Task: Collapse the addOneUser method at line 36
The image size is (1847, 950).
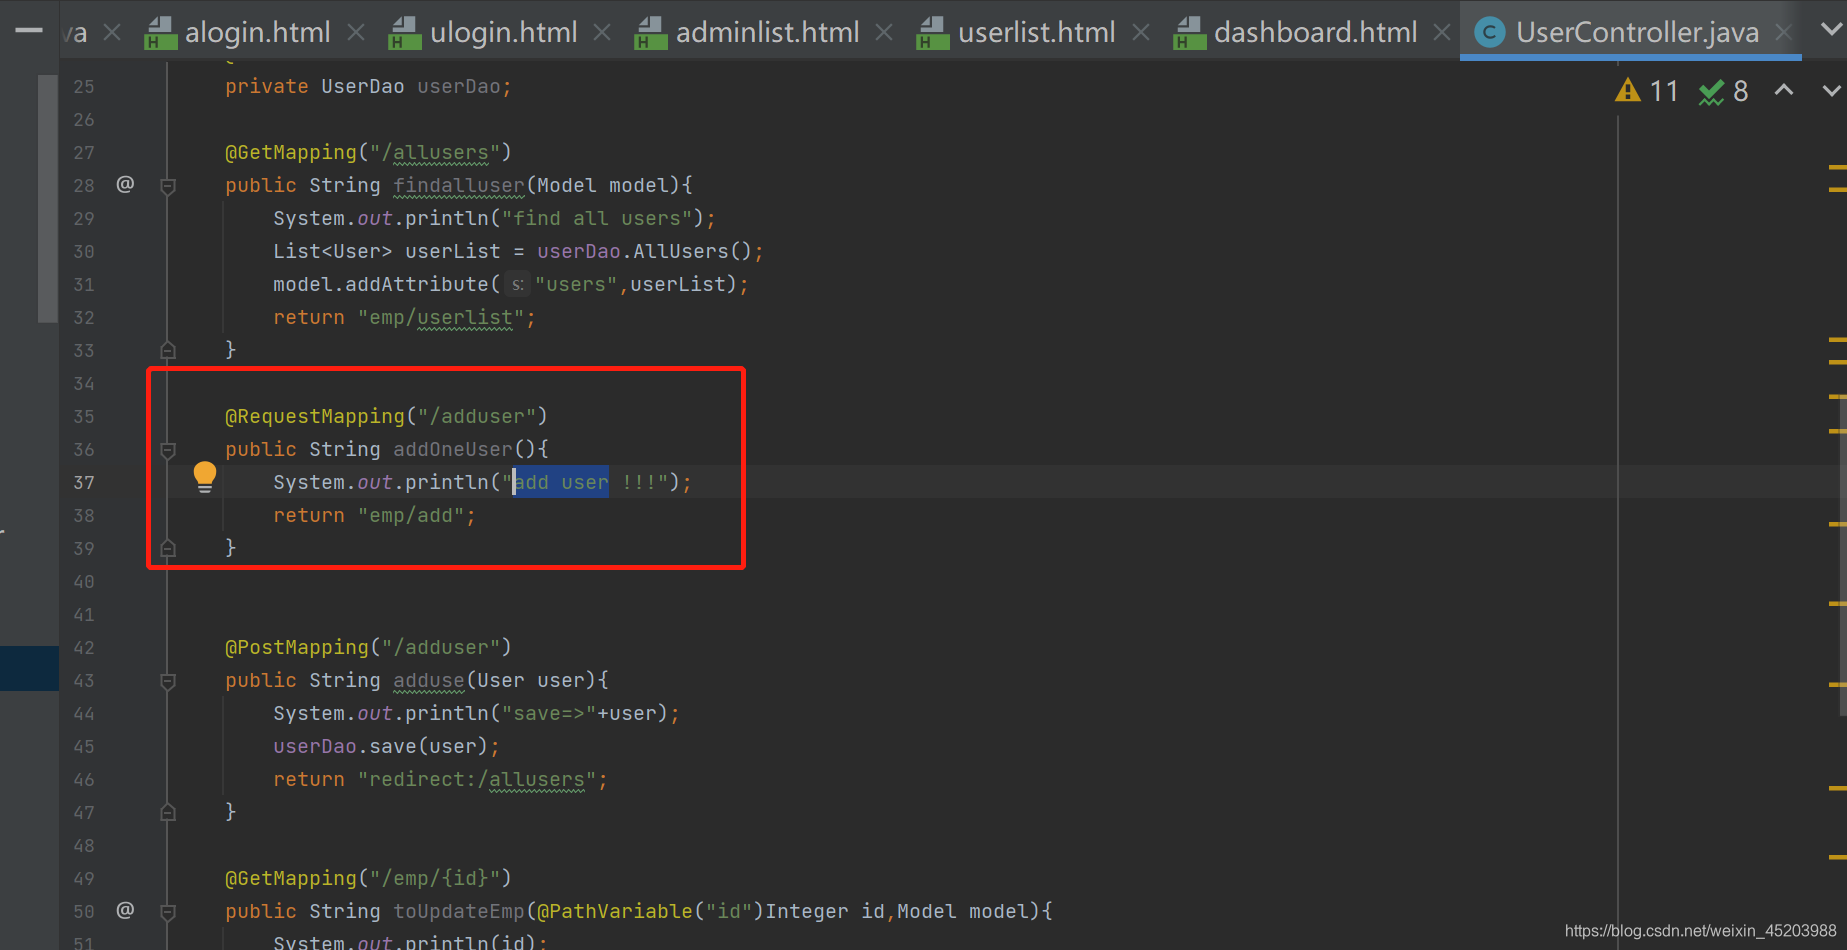Action: click(x=168, y=450)
